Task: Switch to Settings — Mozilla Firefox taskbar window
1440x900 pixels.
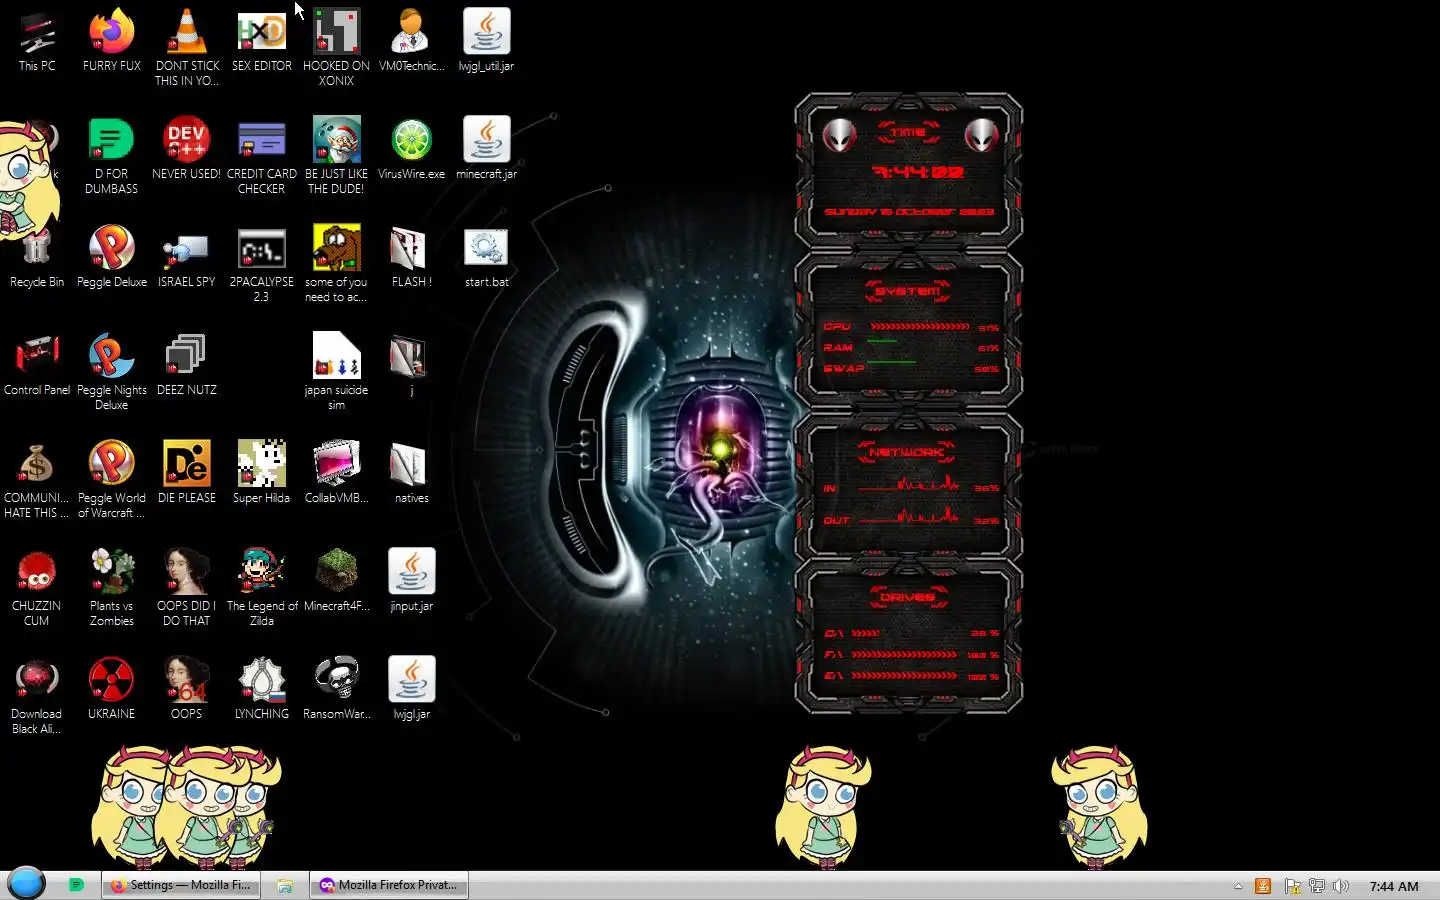Action: 181,885
